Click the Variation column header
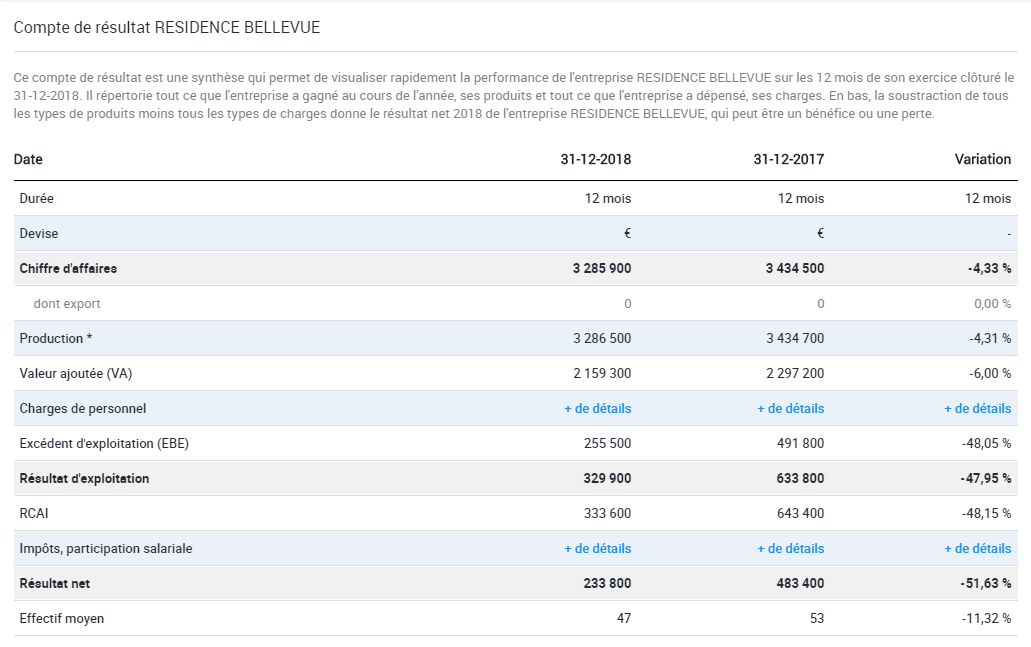This screenshot has height=647, width=1031. click(982, 159)
